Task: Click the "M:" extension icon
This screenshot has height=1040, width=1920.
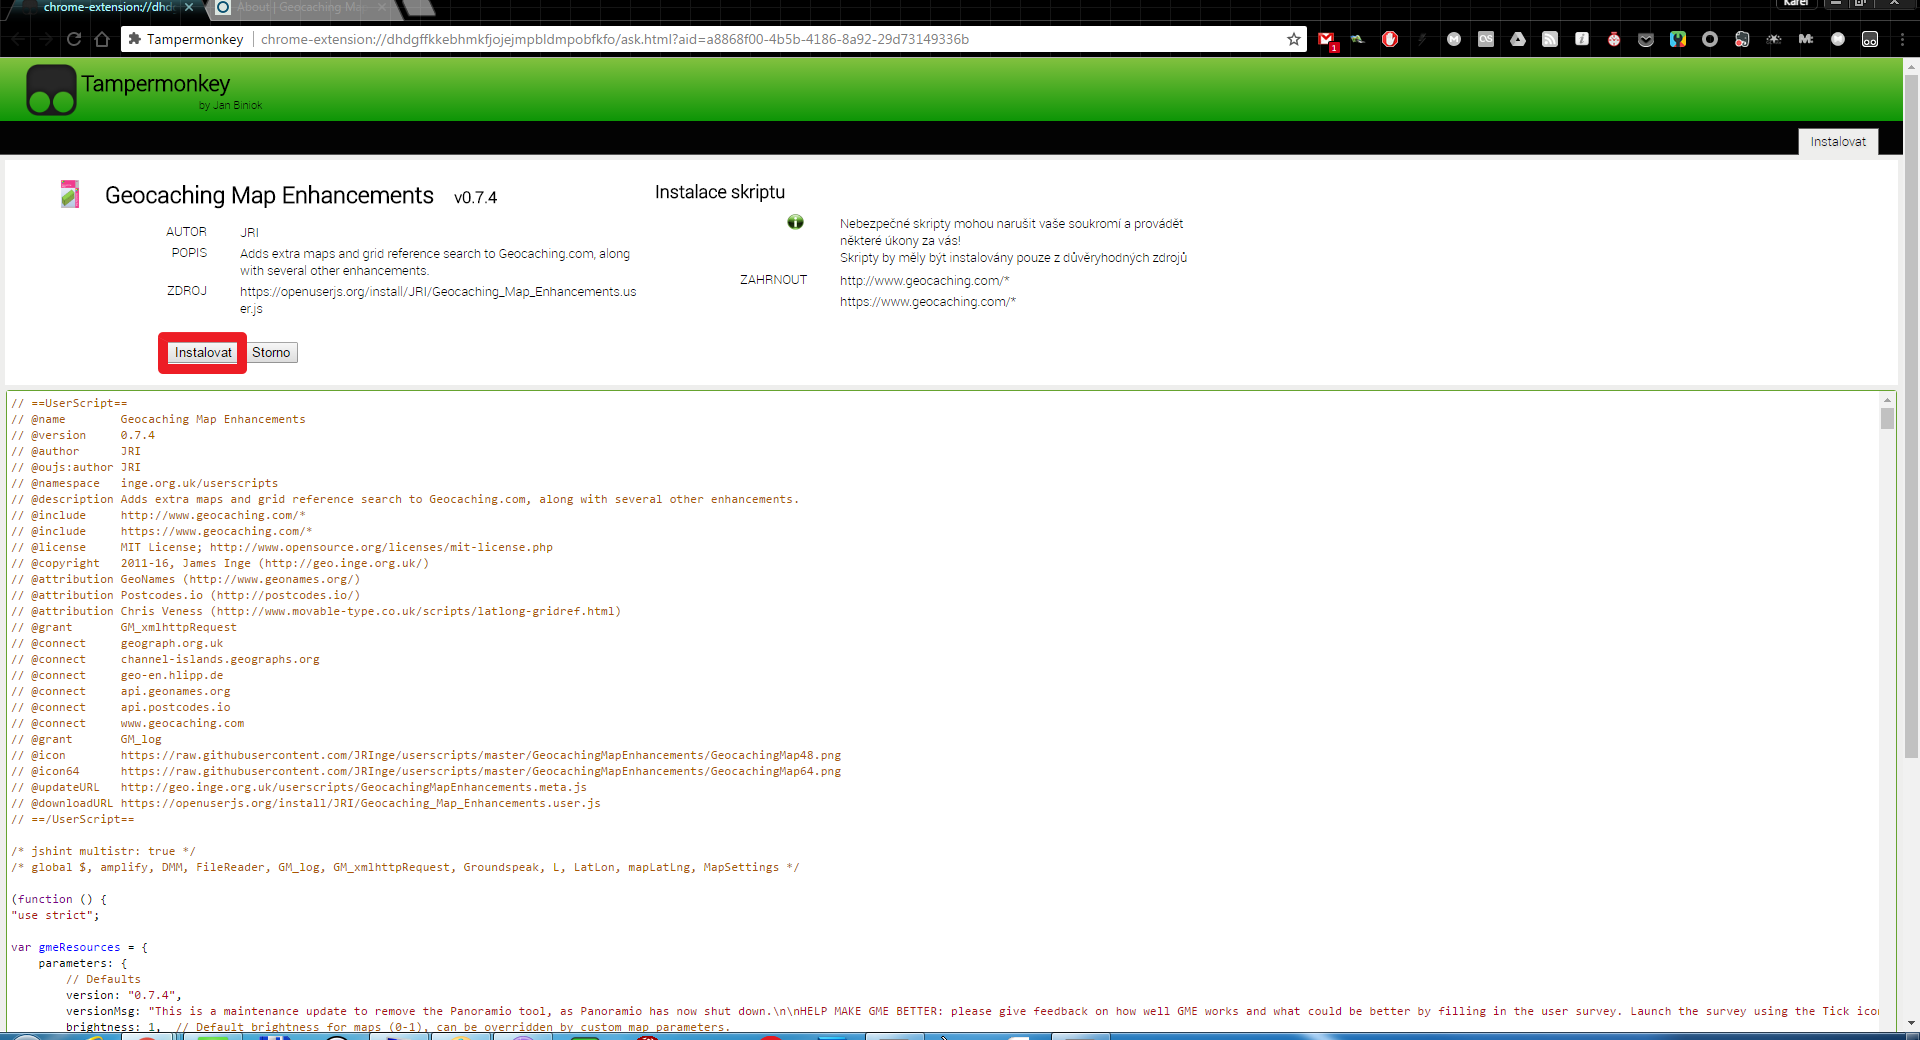Action: coord(1806,39)
